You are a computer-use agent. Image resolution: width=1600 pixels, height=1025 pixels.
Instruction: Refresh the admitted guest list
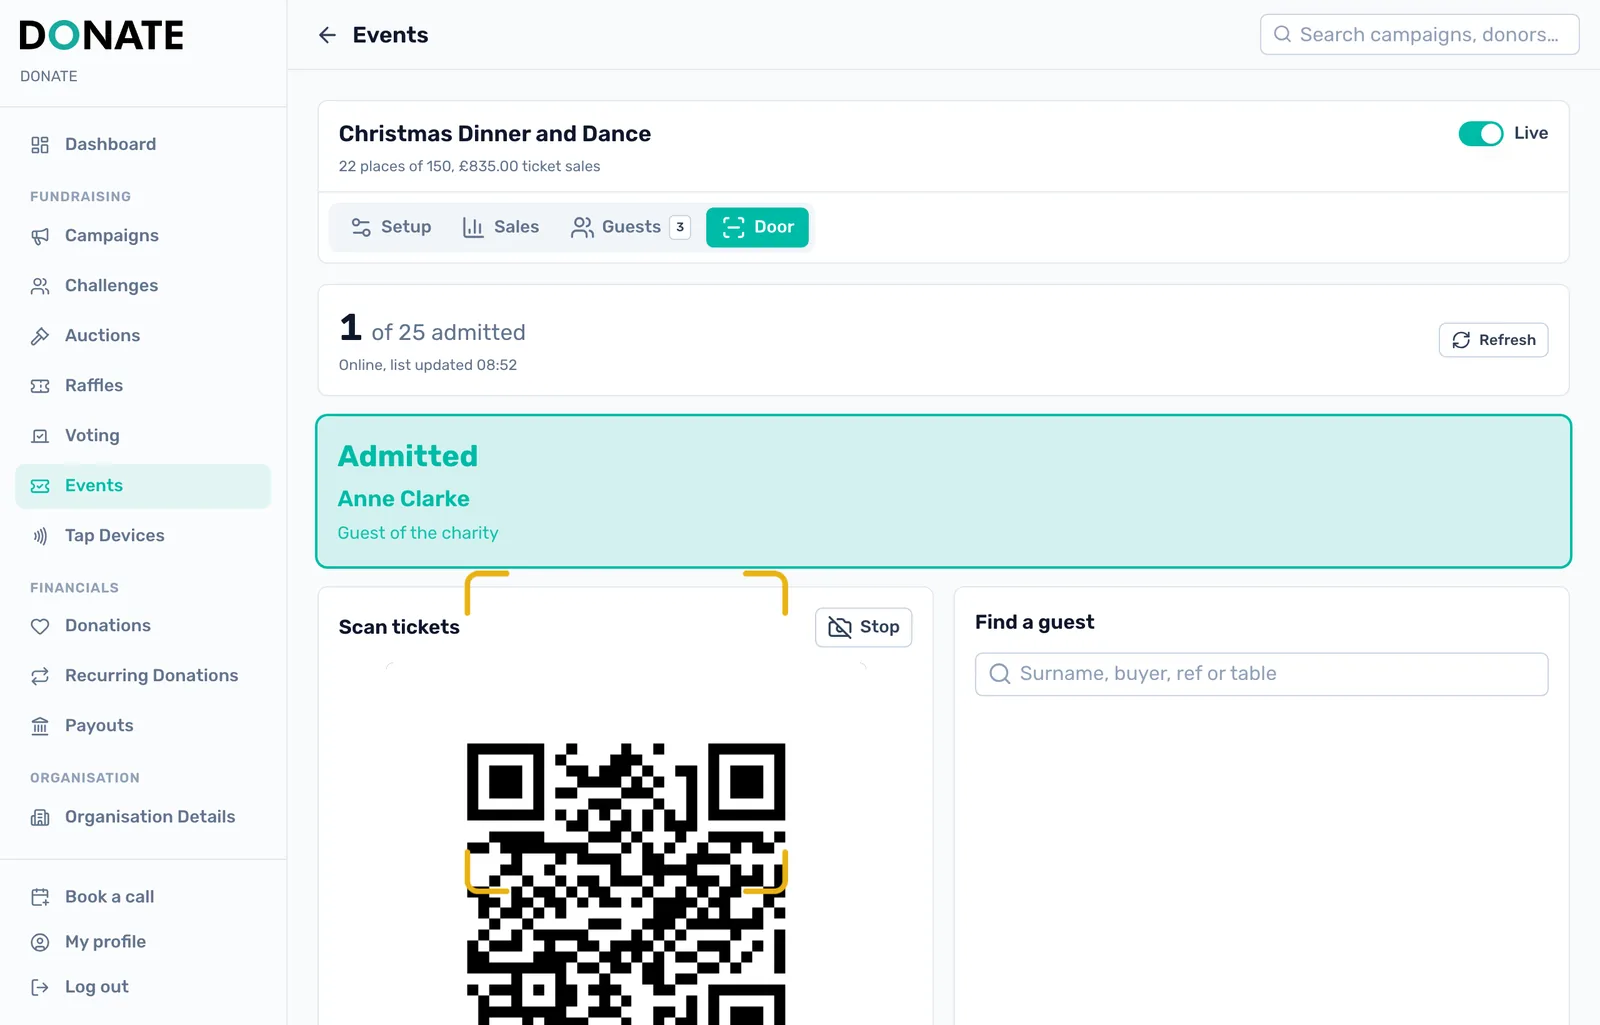(1493, 340)
